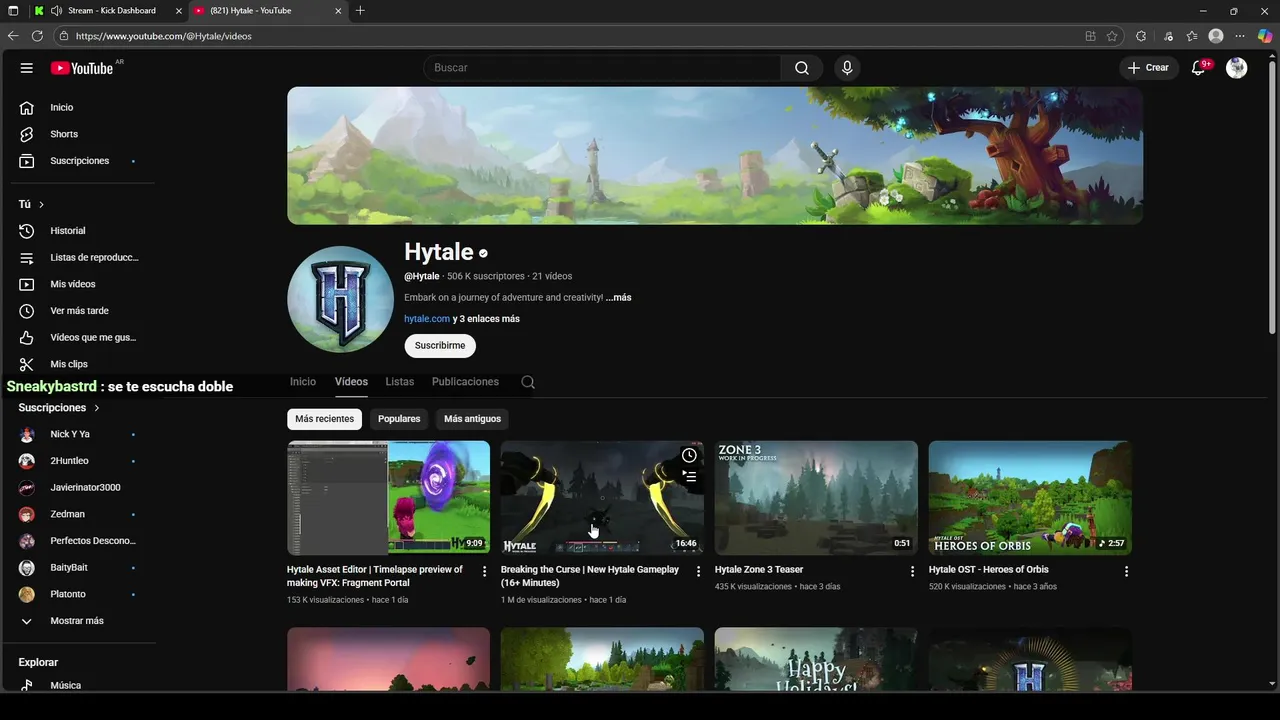Open Edge settings and more menu
The height and width of the screenshot is (720, 1280).
[x=1240, y=36]
